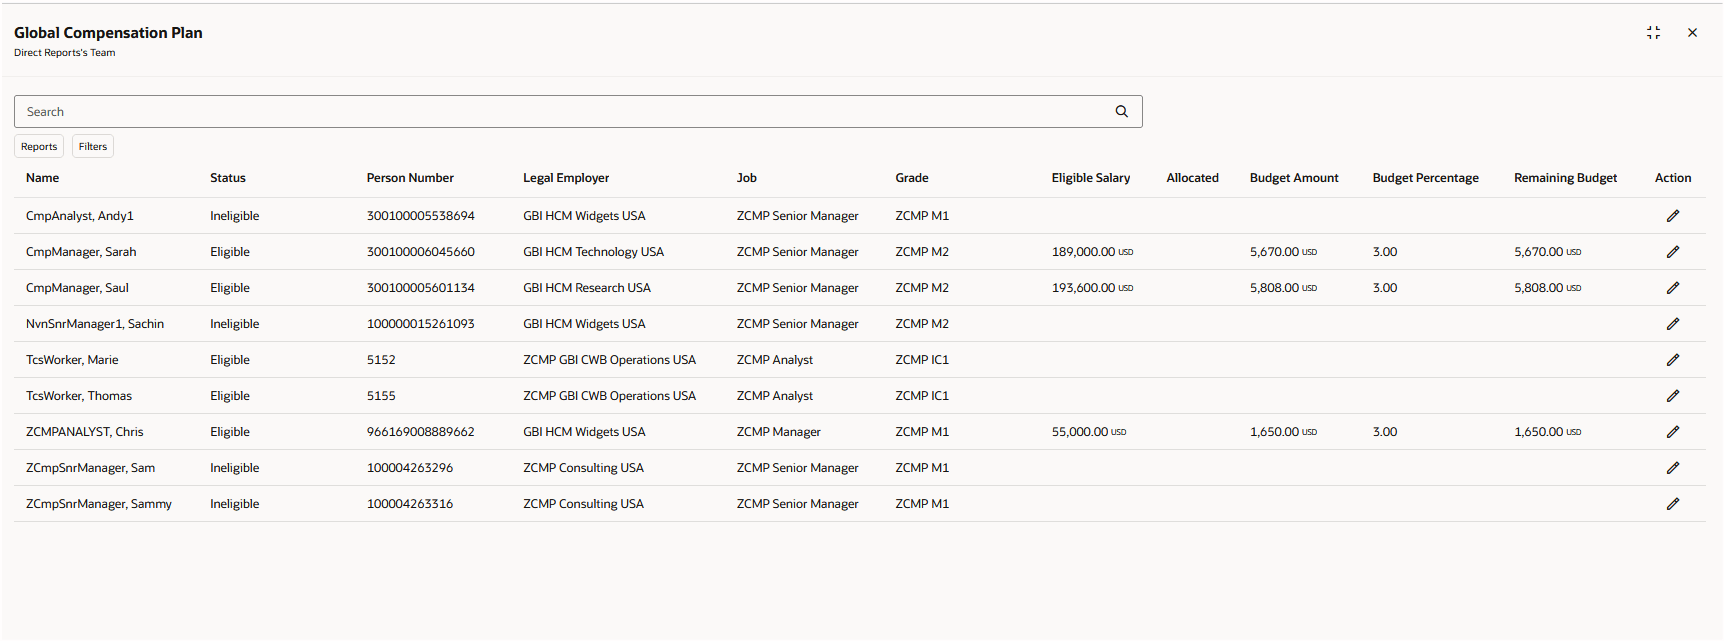Screen dimensions: 1724x641
Task: Collapse the full-screen view
Action: (x=1653, y=33)
